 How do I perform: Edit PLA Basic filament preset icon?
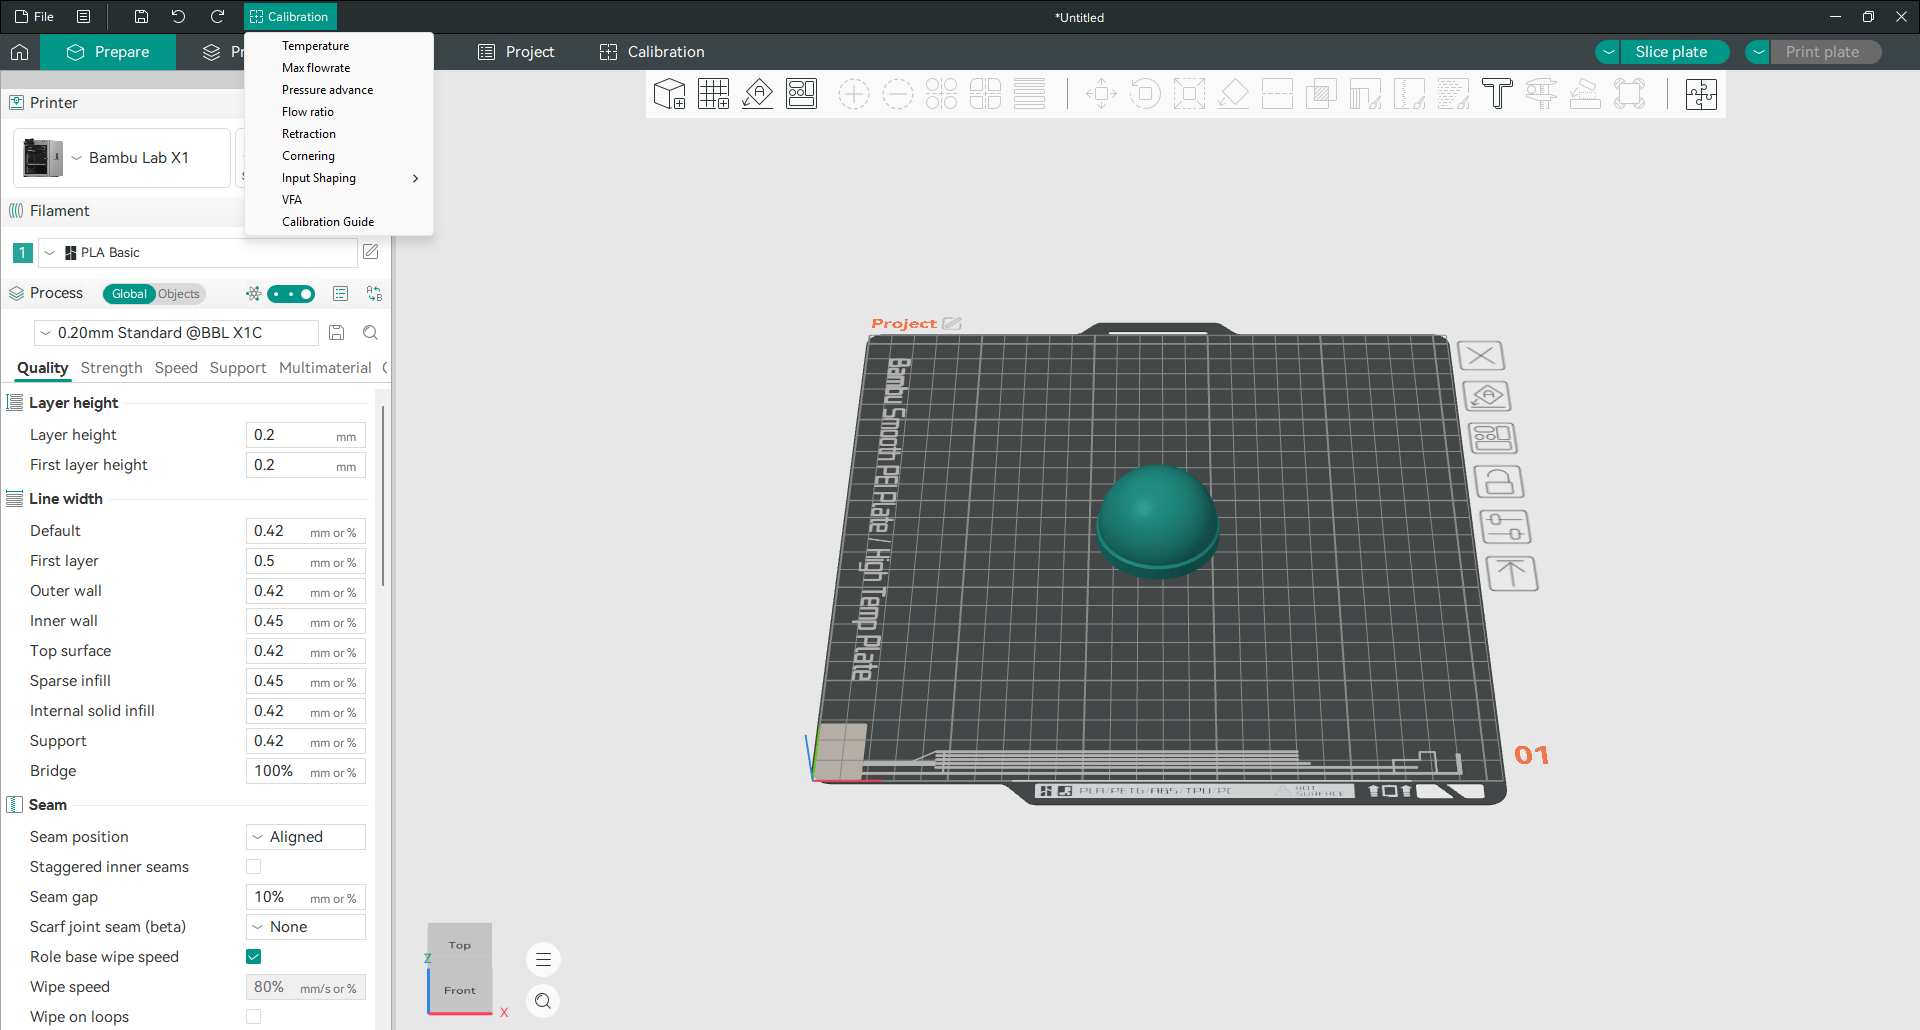tap(371, 252)
